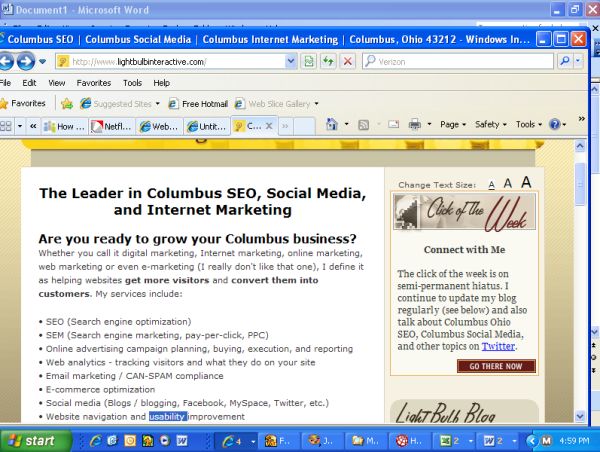Viewport: 600px width, 452px height.
Task: Toggle the Compatibility View icon
Action: pyautogui.click(x=308, y=61)
